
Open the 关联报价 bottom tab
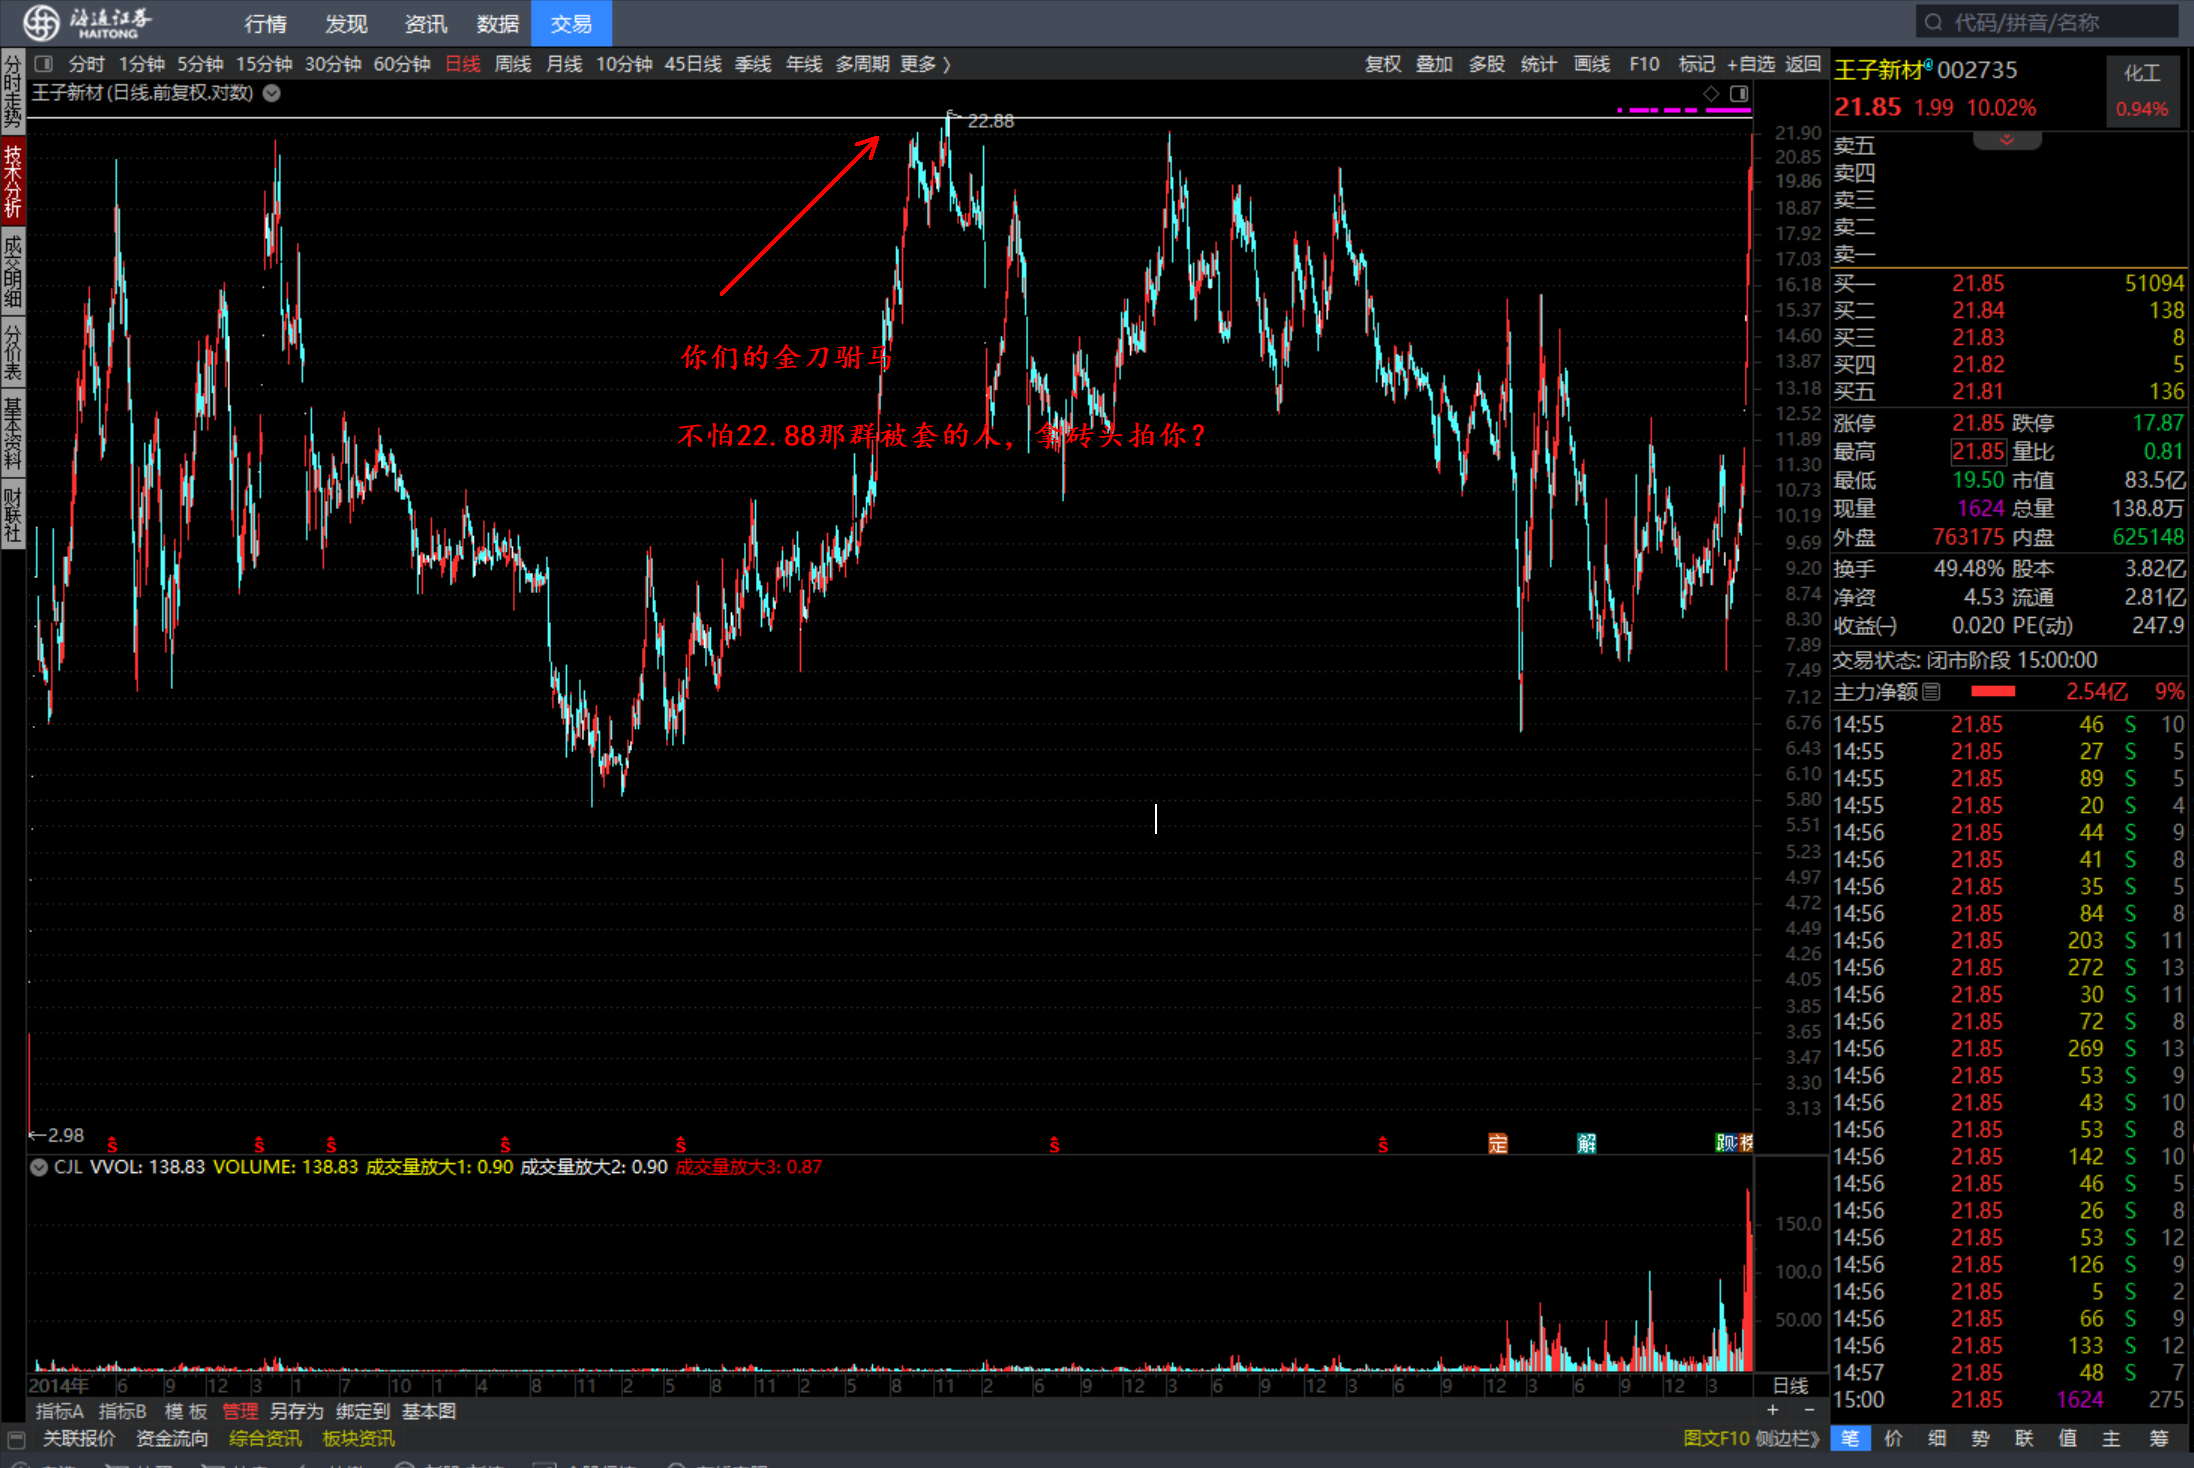coord(79,1438)
